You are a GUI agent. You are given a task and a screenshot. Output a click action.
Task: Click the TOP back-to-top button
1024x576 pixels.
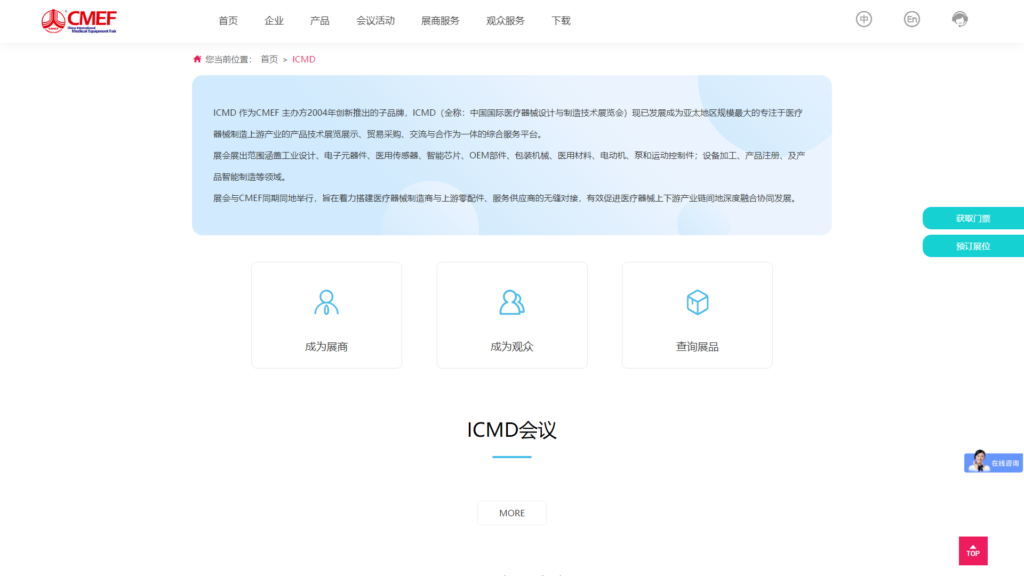click(x=973, y=551)
